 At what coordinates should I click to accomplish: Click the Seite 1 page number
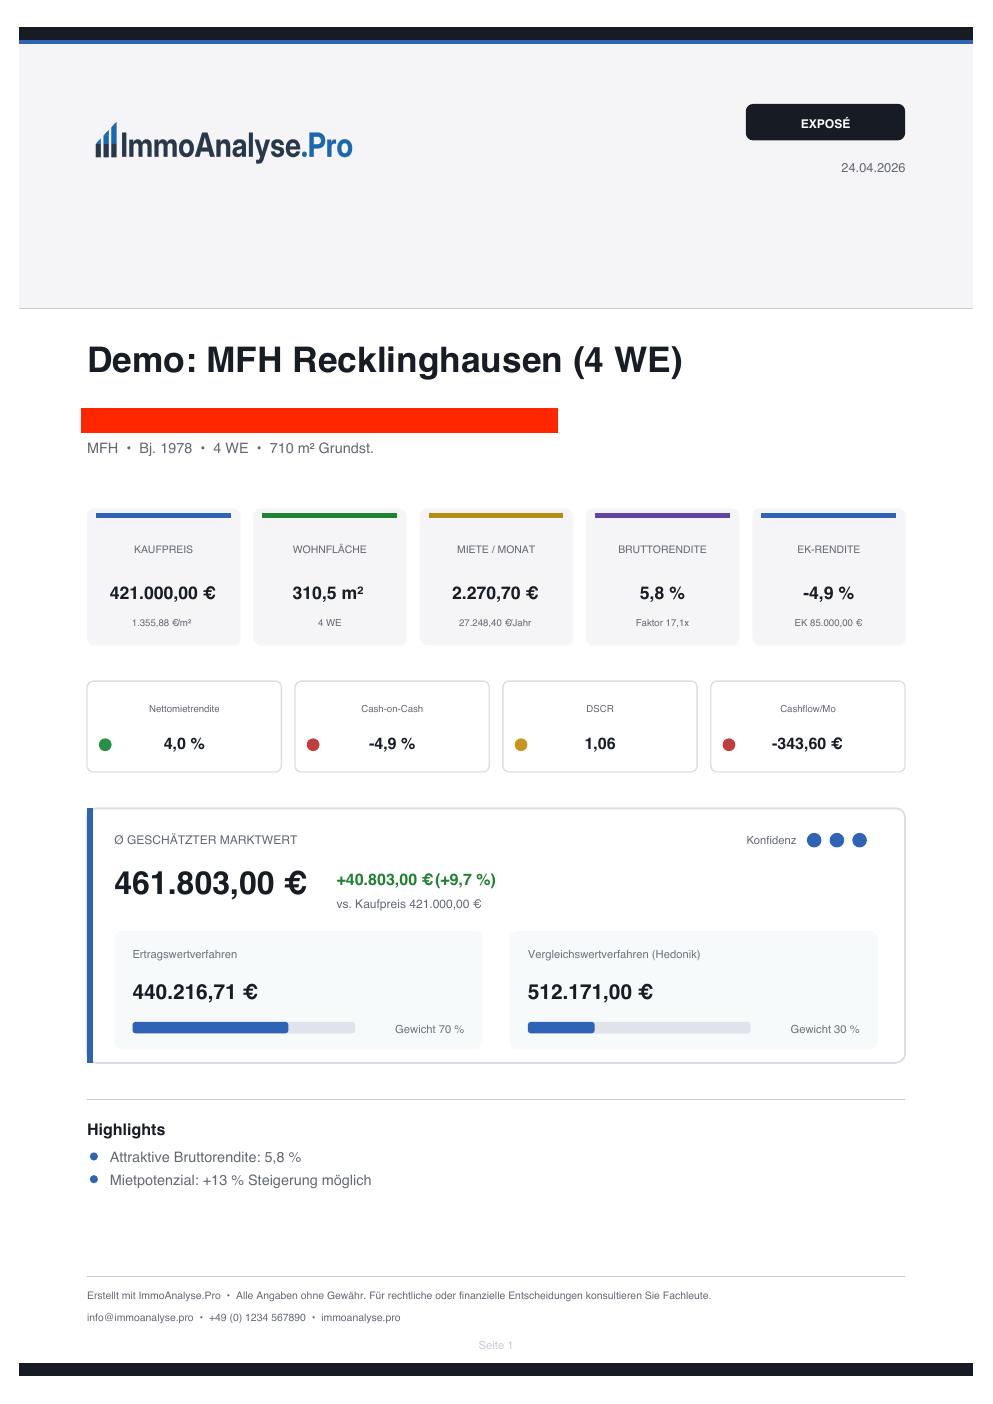pos(496,1345)
